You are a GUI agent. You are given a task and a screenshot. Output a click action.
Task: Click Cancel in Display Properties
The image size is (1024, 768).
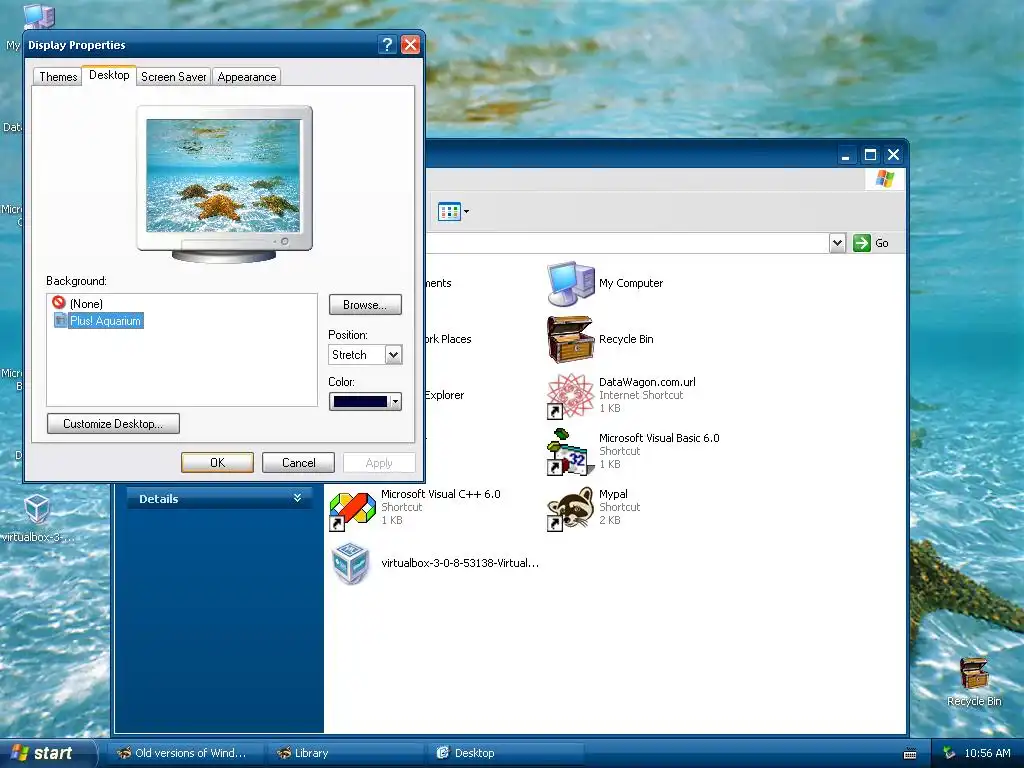coord(298,462)
